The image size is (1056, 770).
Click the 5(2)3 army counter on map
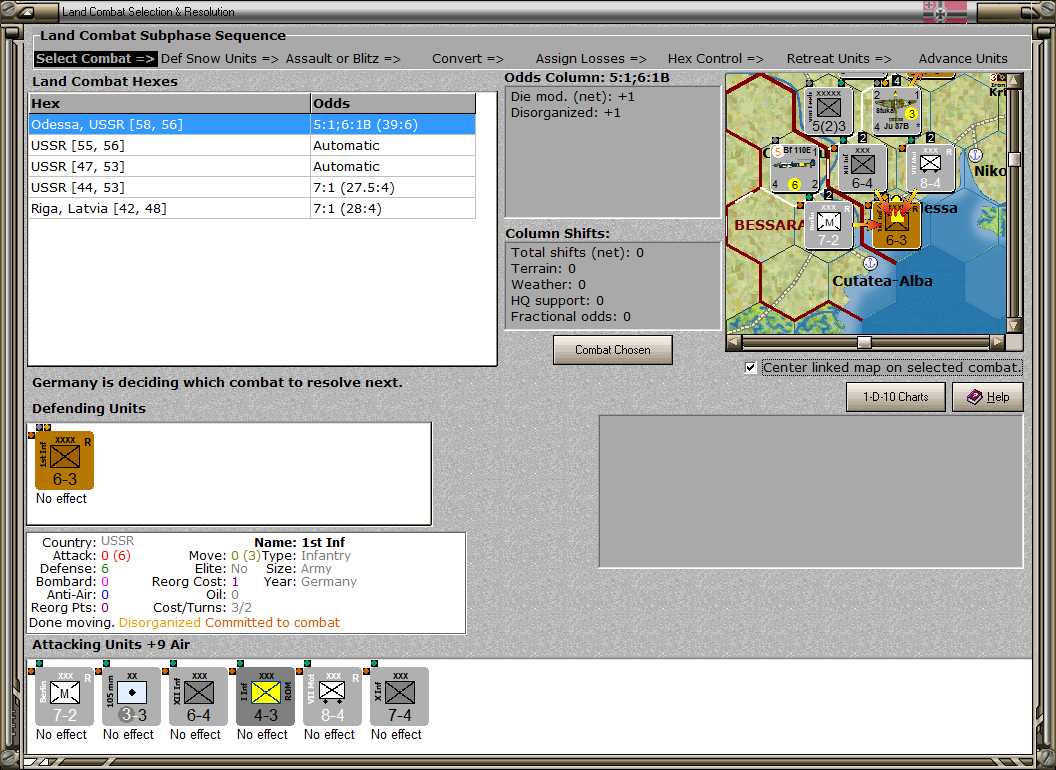tap(828, 110)
